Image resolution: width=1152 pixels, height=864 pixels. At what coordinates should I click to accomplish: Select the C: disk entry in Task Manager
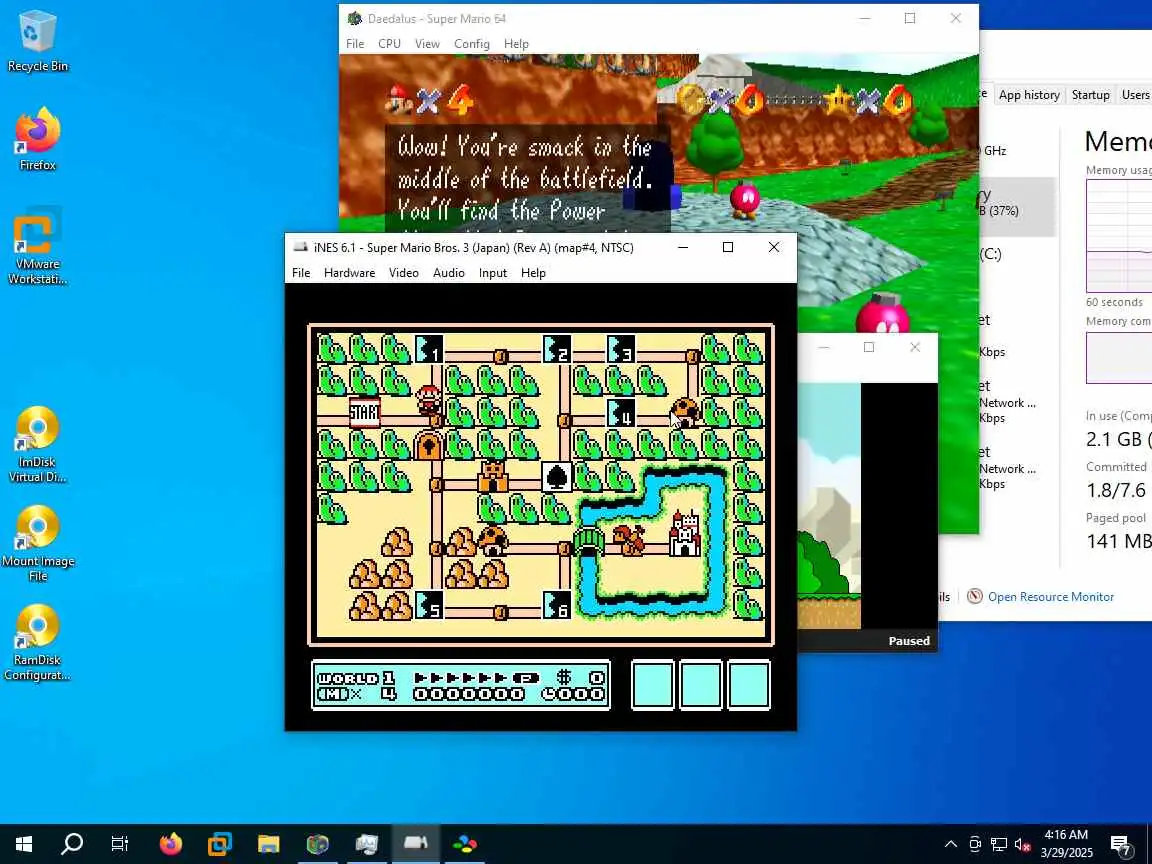(x=1018, y=254)
